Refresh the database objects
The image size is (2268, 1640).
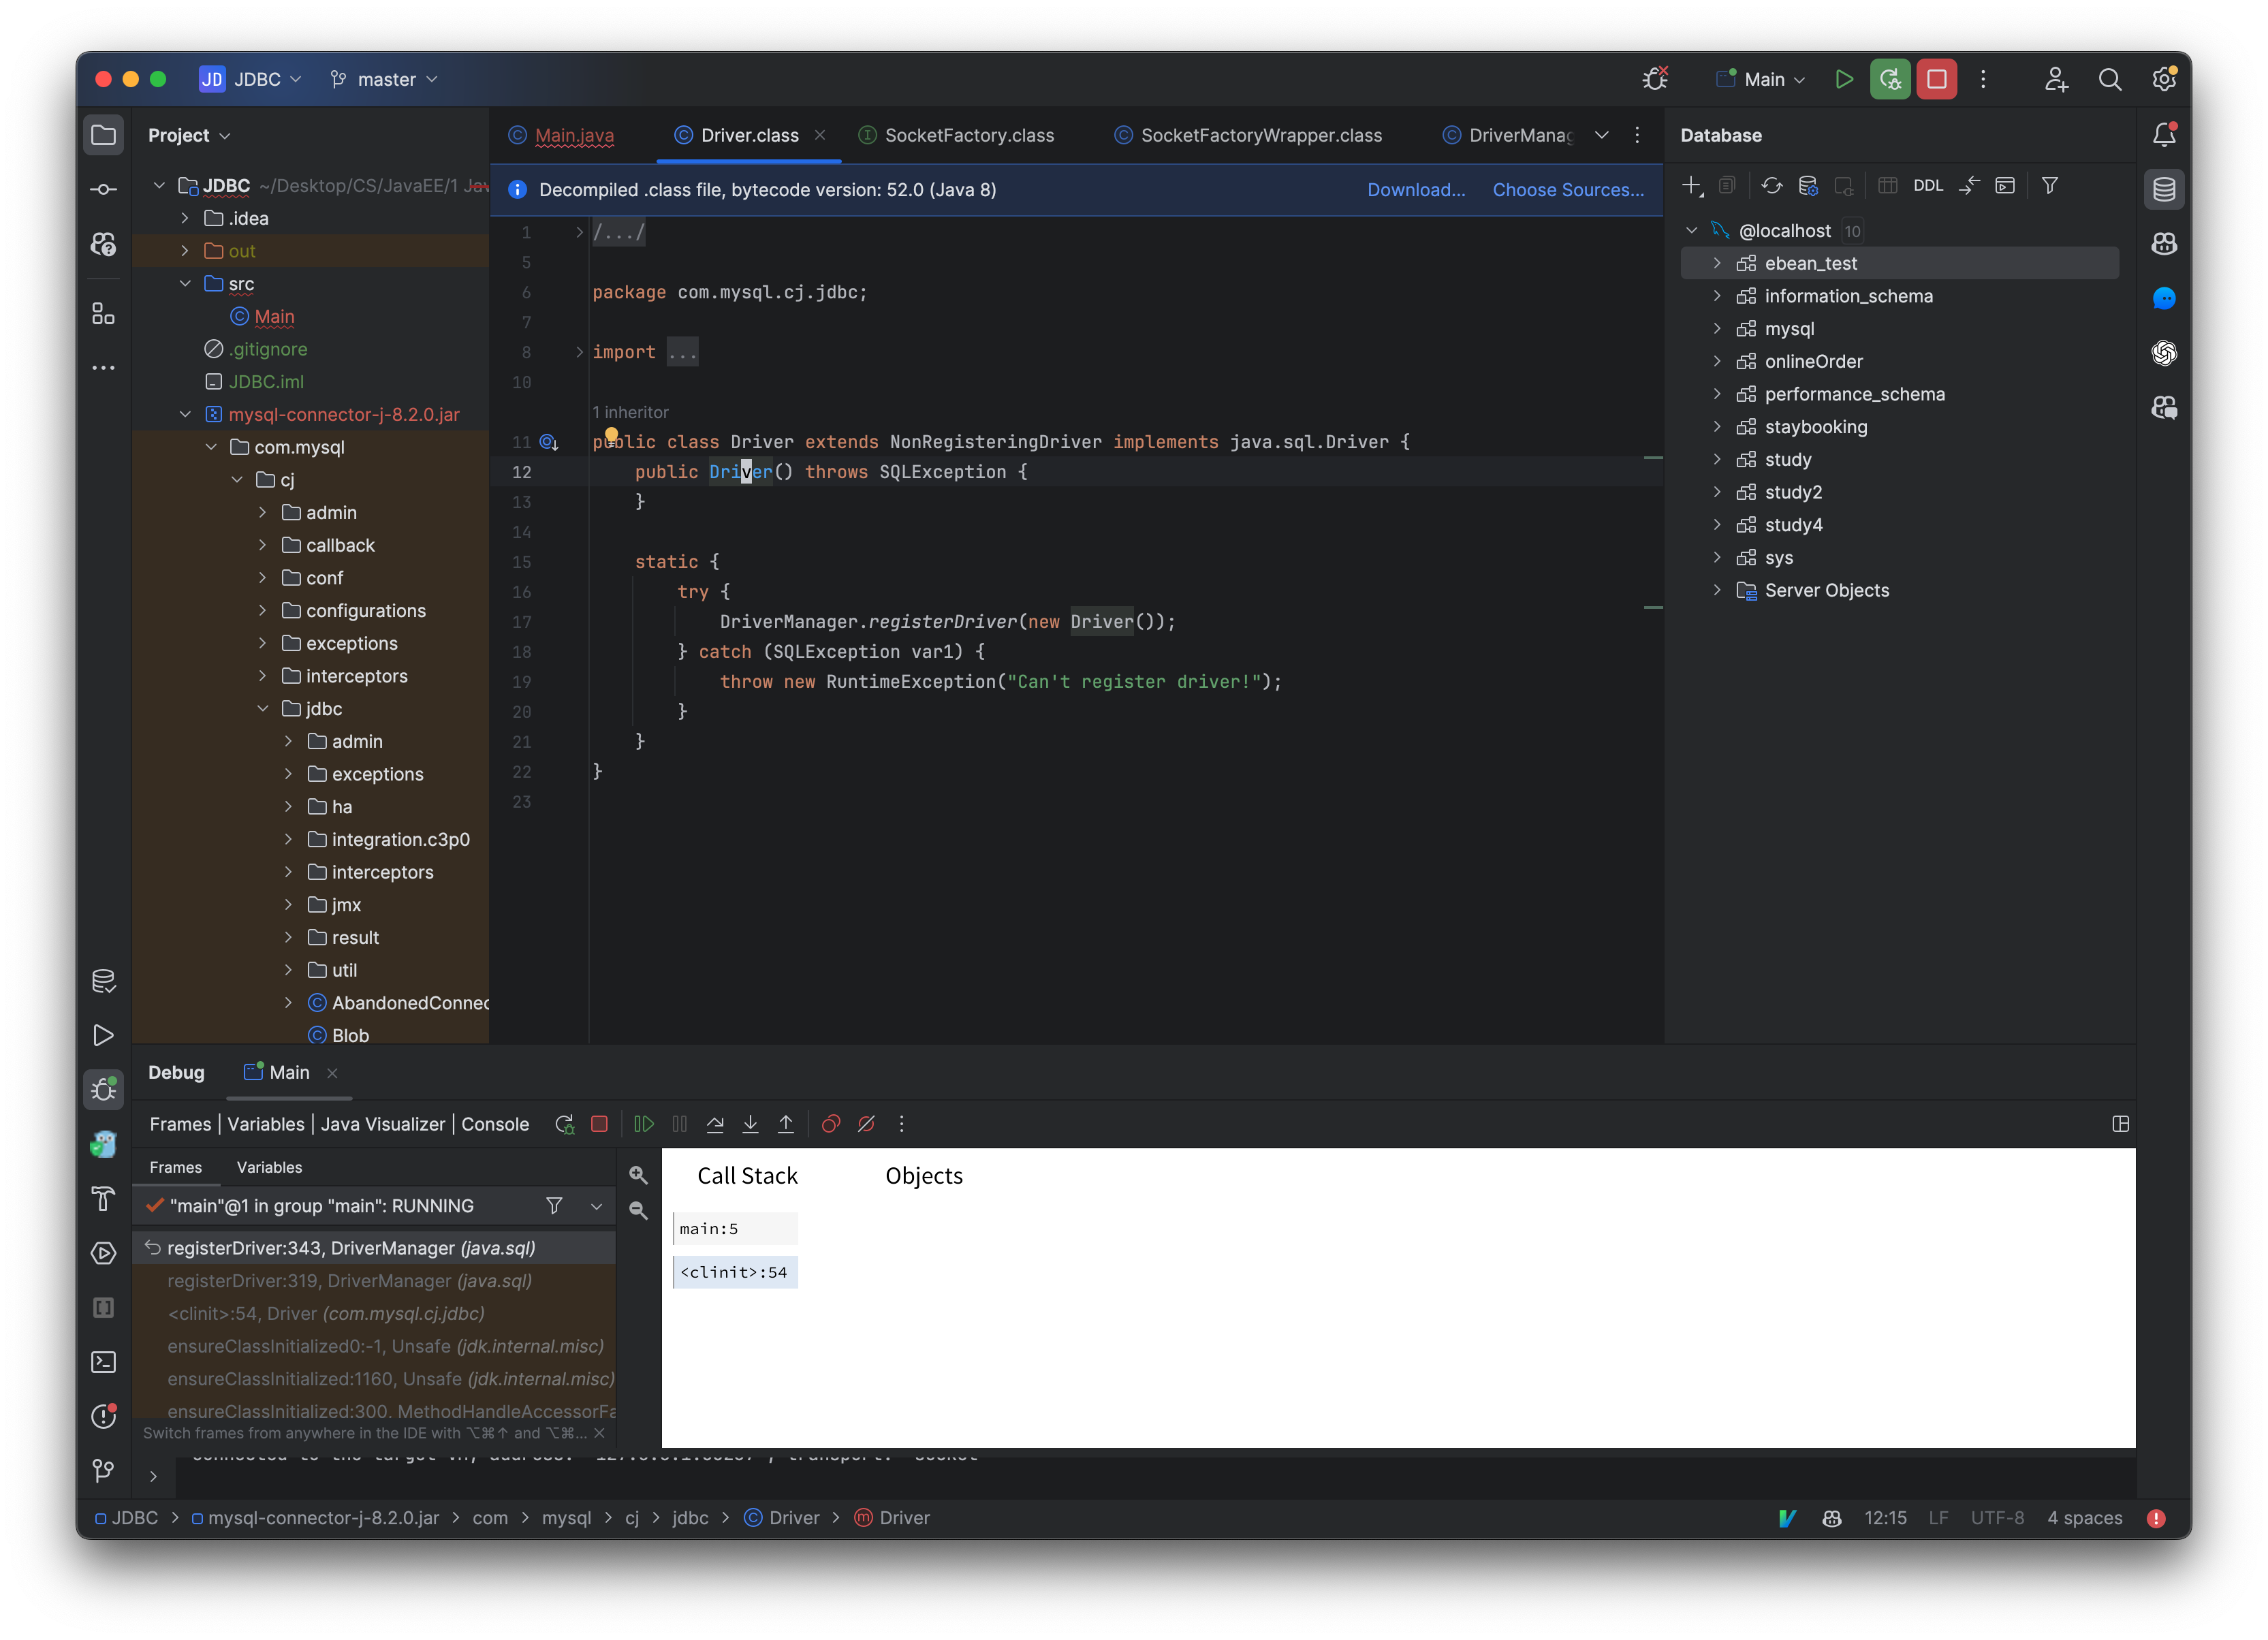pyautogui.click(x=1772, y=186)
